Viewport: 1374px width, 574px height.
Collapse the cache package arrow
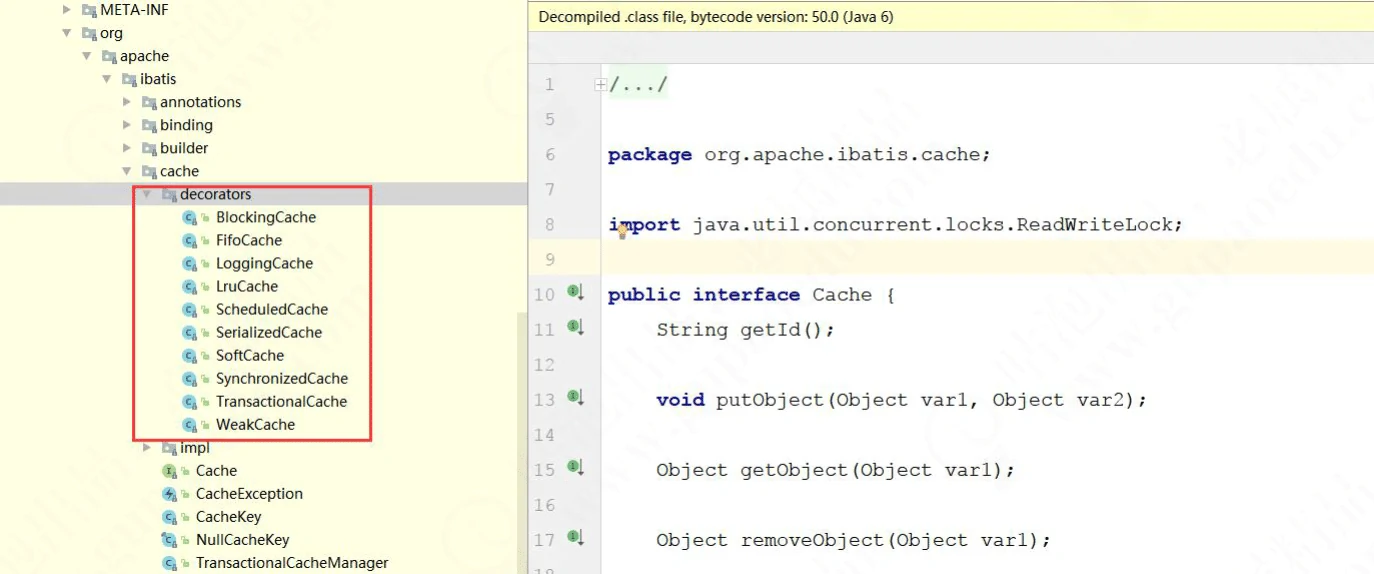(127, 171)
